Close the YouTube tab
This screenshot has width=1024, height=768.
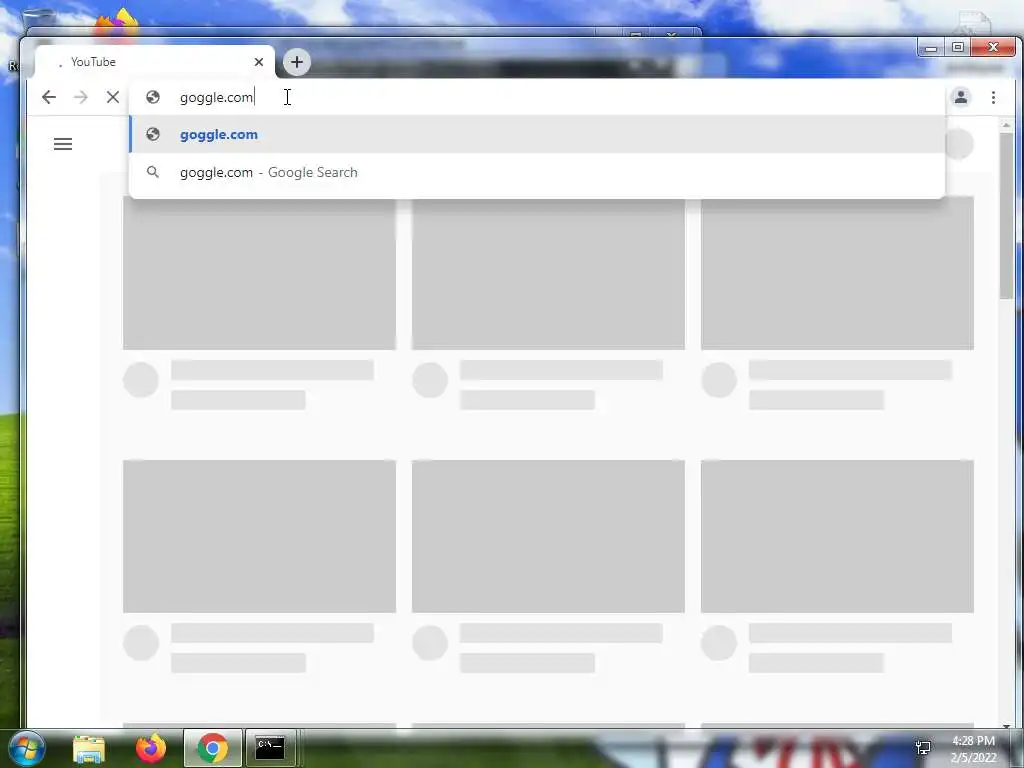tap(259, 62)
